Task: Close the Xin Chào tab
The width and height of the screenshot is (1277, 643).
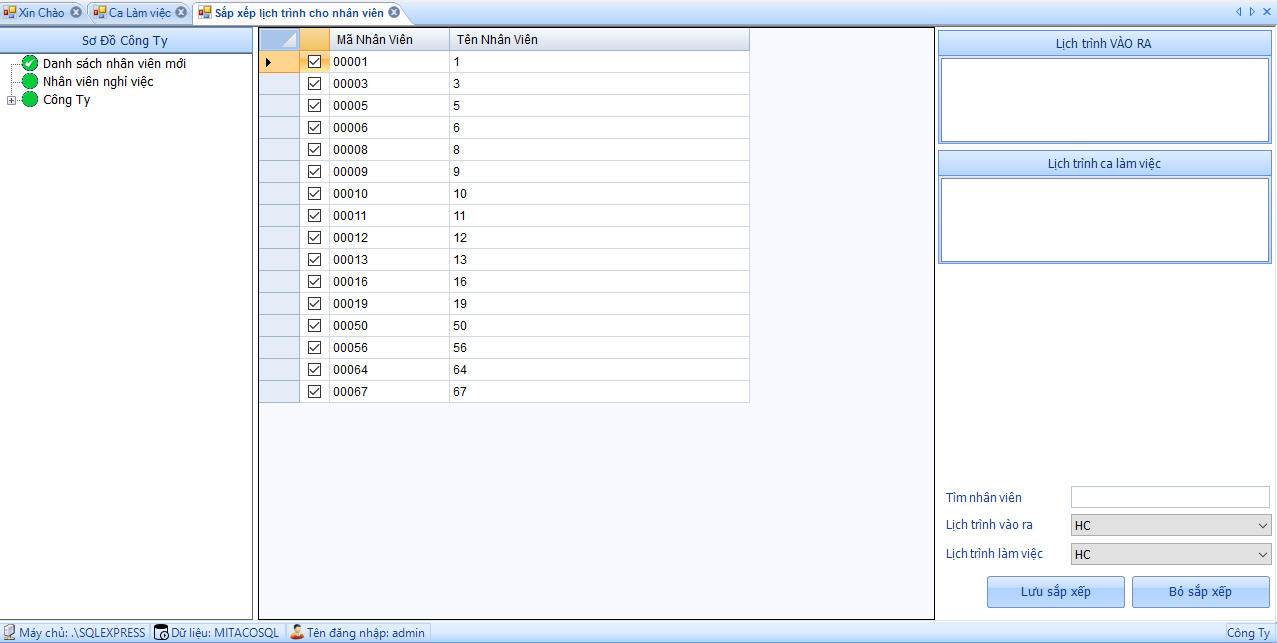Action: coord(76,12)
